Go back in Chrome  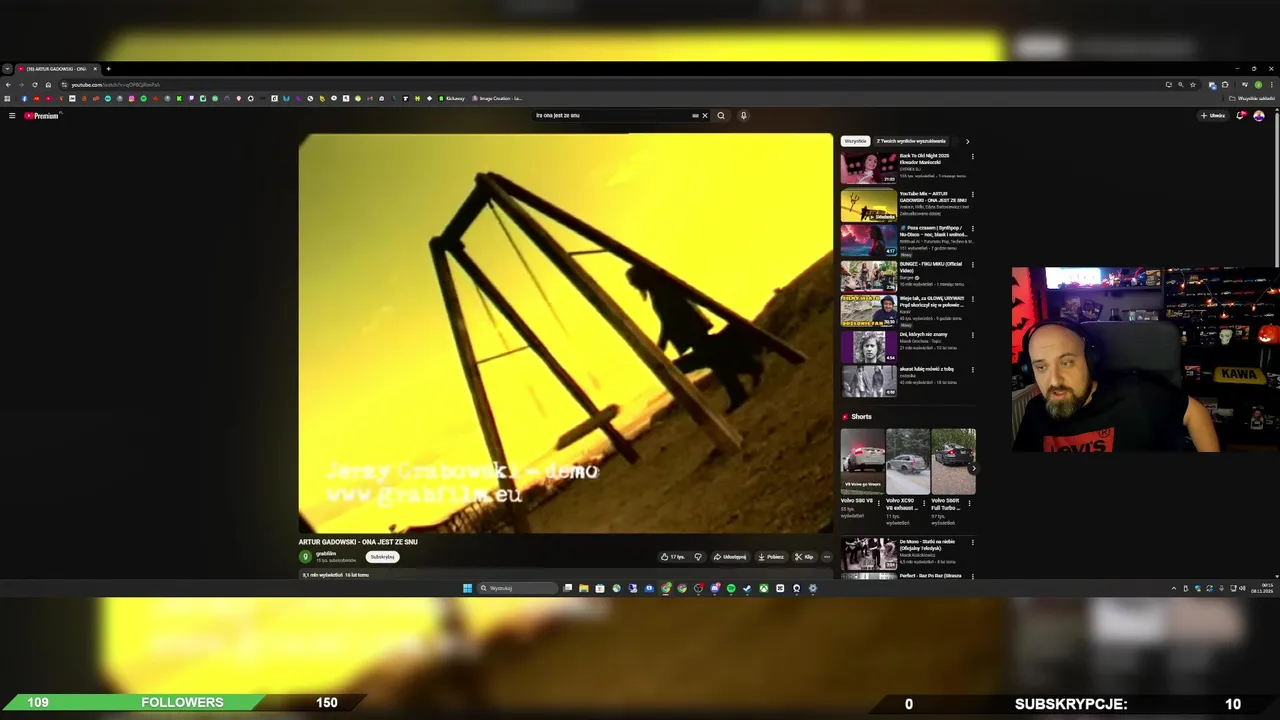[8, 85]
